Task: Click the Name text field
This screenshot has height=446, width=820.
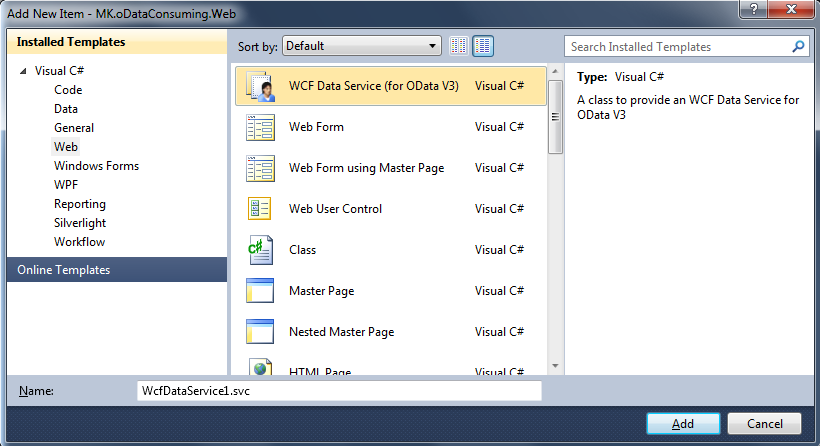Action: click(339, 391)
